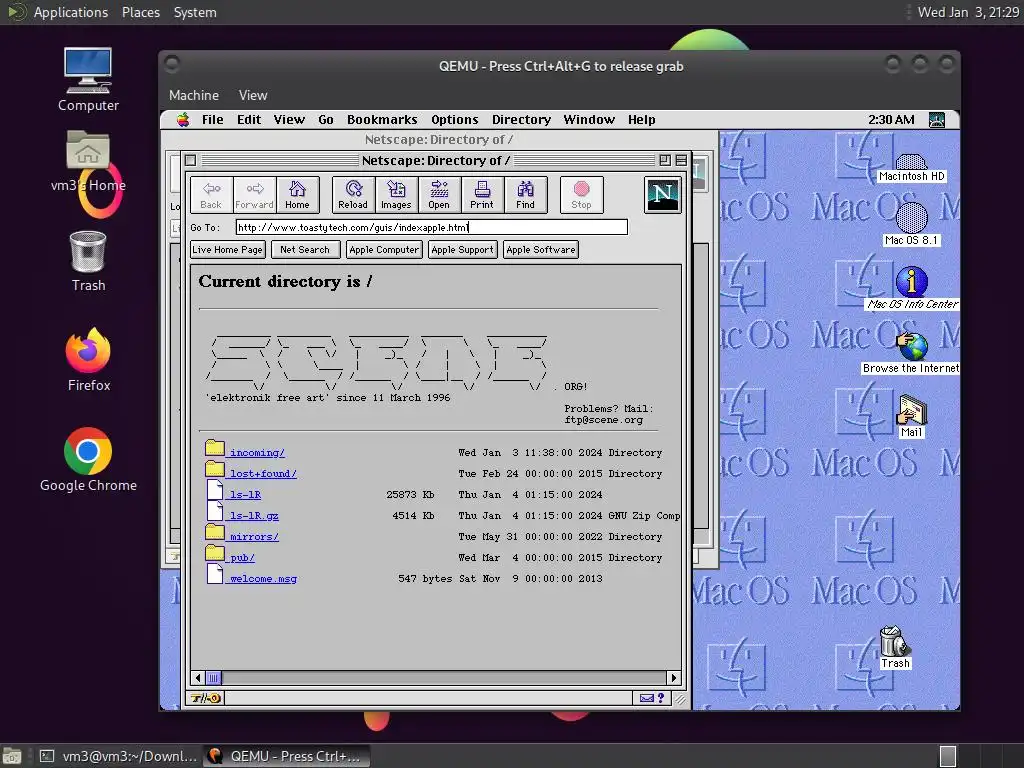Click the Apple Support button

tap(462, 249)
